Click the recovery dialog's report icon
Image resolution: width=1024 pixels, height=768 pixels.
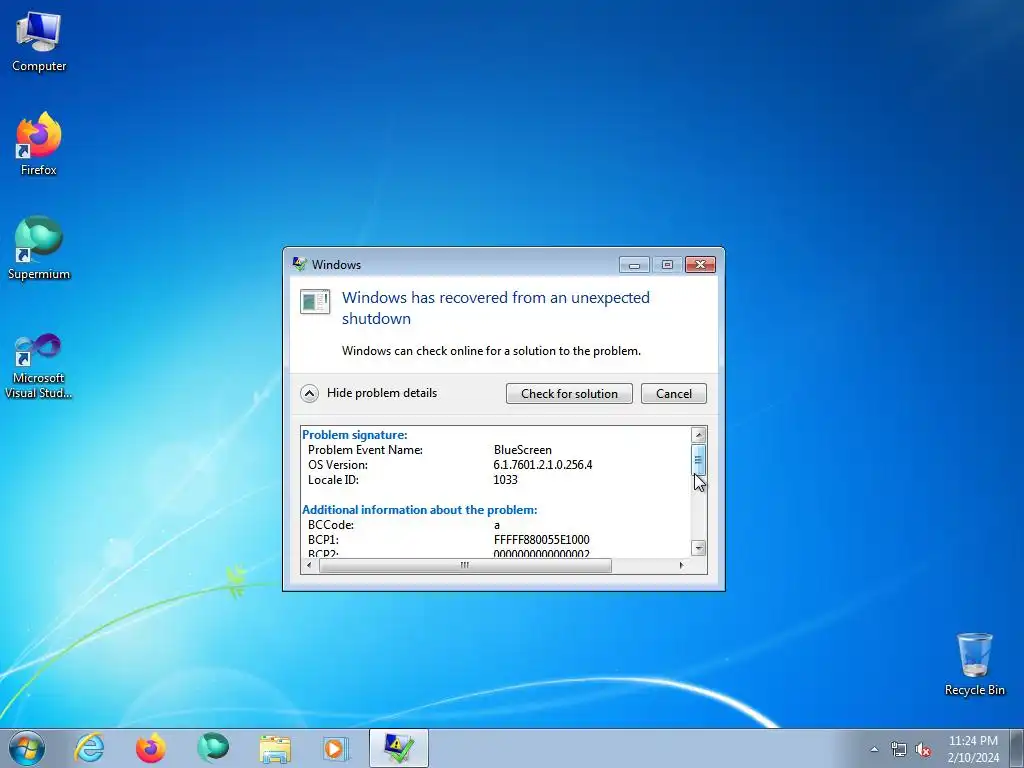click(315, 302)
